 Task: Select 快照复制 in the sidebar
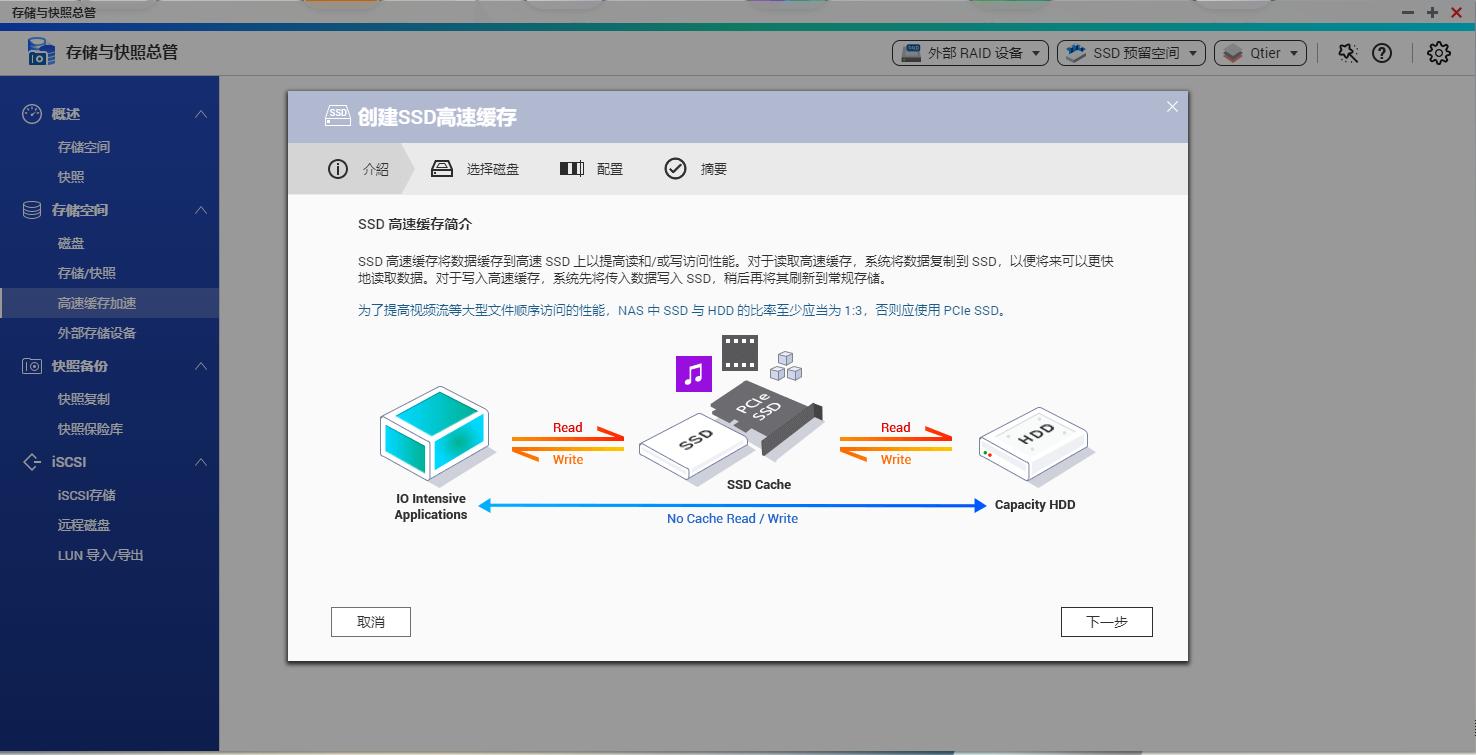pyautogui.click(x=84, y=398)
